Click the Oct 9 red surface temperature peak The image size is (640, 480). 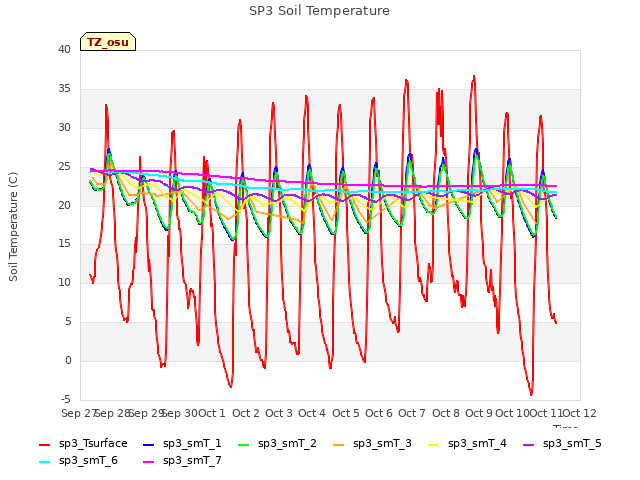[x=474, y=76]
